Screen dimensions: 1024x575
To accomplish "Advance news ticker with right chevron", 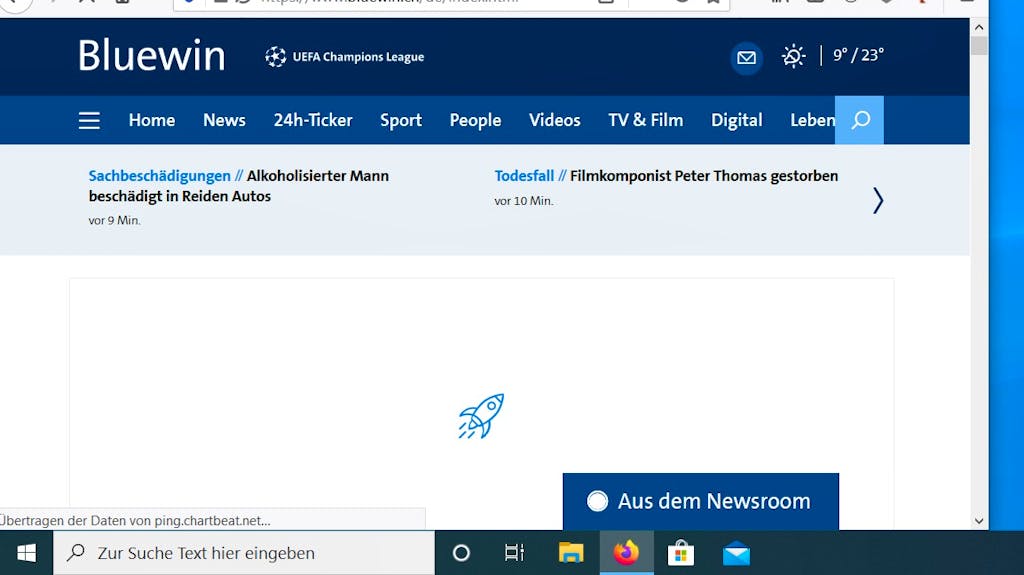I will [878, 201].
